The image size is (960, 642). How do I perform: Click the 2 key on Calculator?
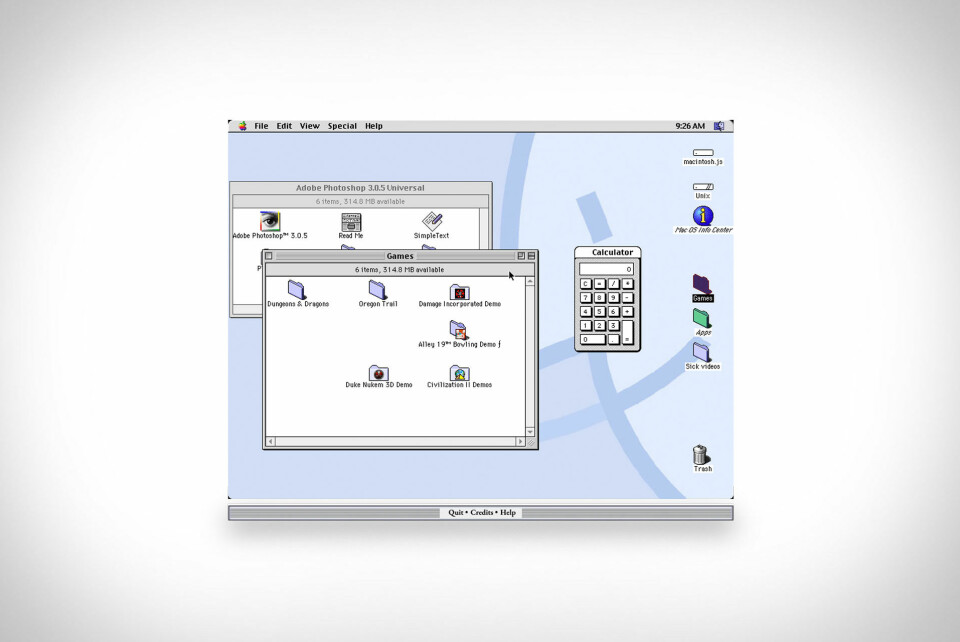600,325
